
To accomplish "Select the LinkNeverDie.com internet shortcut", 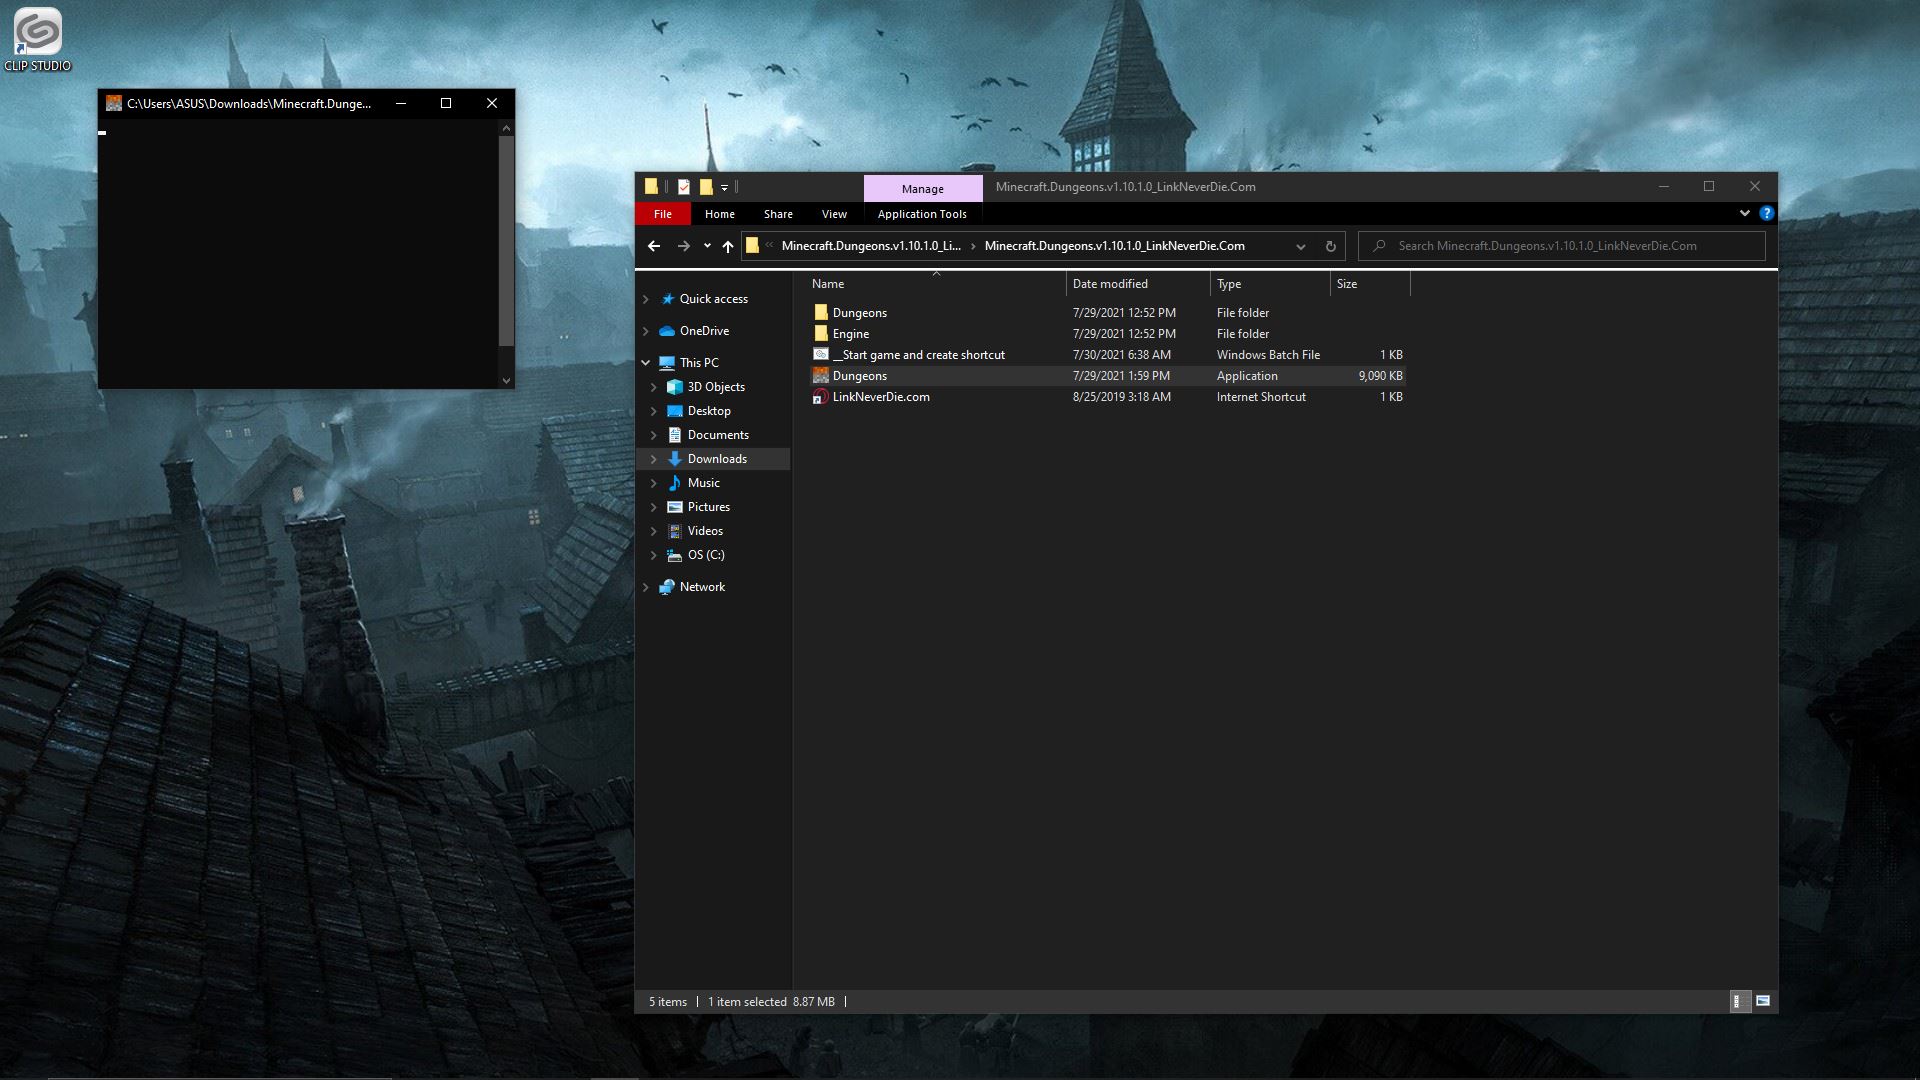I will [880, 397].
